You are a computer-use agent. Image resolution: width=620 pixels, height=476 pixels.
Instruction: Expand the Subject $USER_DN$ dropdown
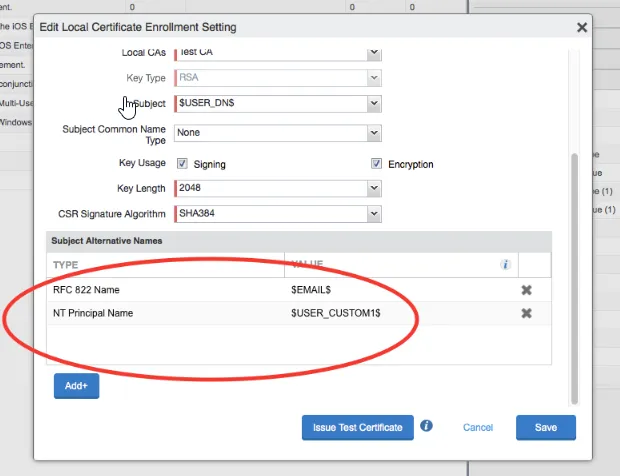[278, 103]
